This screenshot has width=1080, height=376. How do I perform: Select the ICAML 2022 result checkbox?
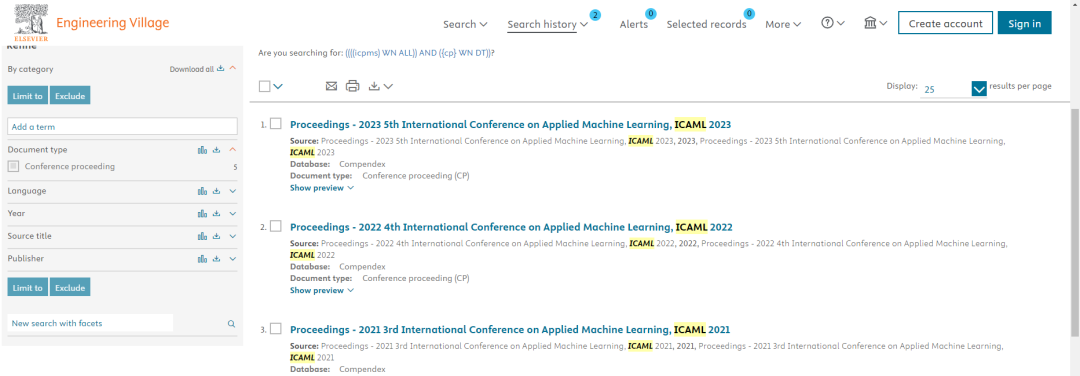(276, 226)
